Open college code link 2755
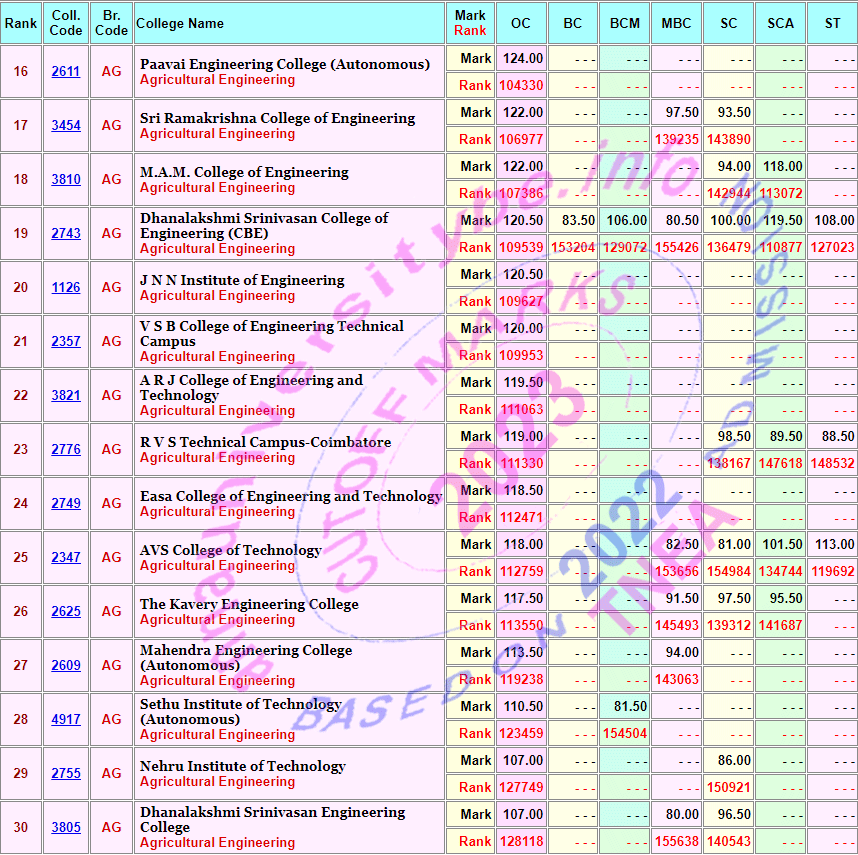858x855 pixels. pos(66,774)
